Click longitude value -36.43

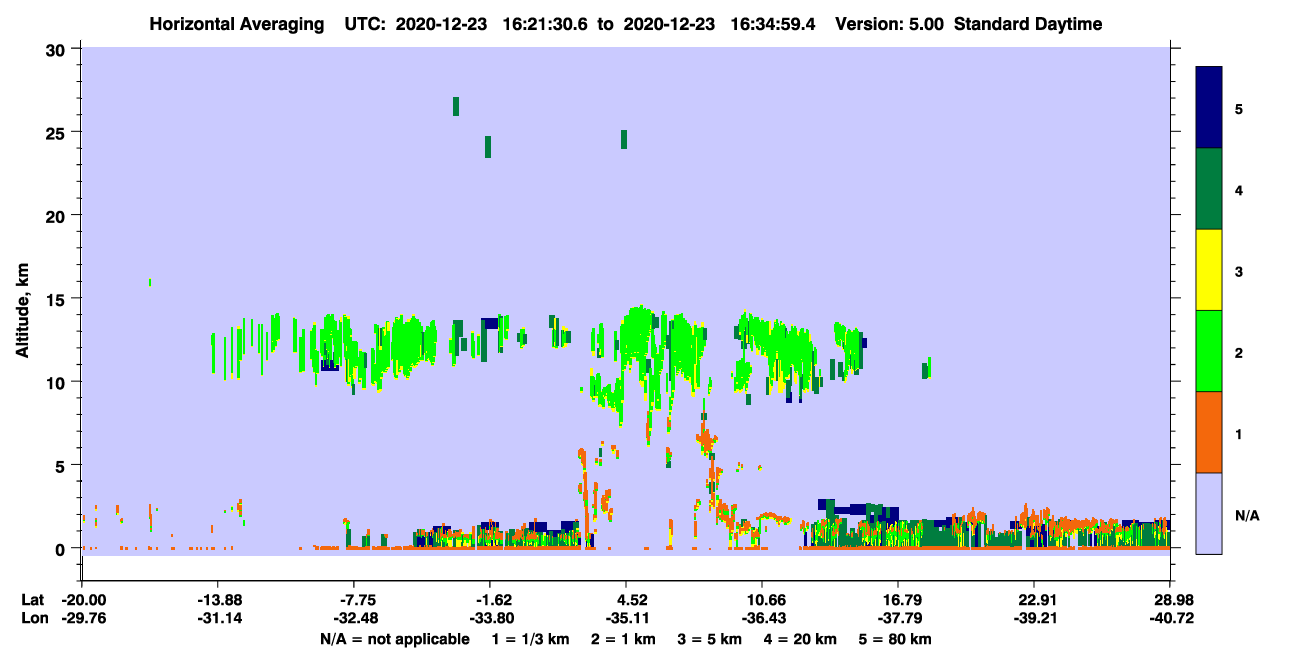(x=762, y=619)
